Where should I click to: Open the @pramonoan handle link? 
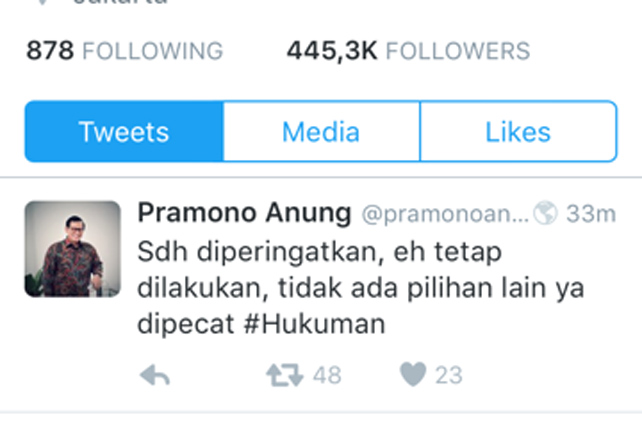point(445,214)
